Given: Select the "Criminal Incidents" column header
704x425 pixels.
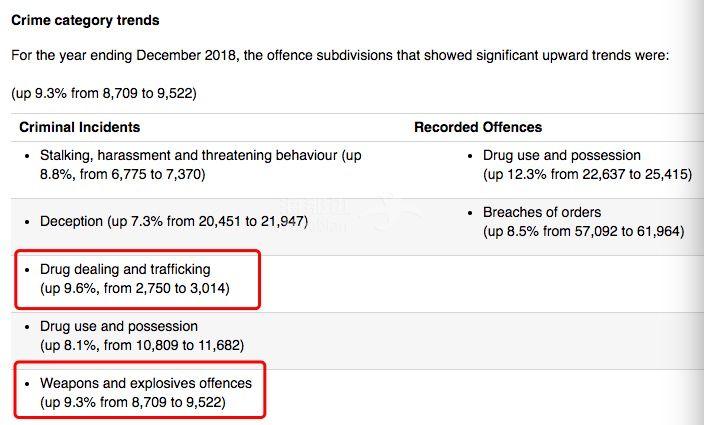Looking at the screenshot, I should [80, 127].
